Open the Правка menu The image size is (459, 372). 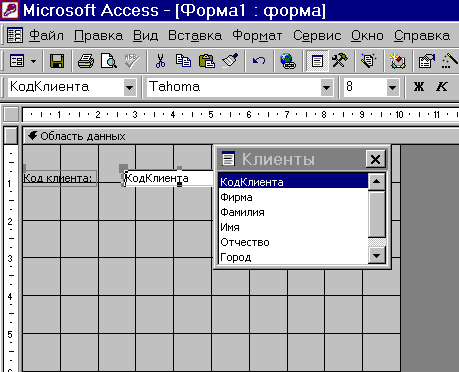pos(98,35)
